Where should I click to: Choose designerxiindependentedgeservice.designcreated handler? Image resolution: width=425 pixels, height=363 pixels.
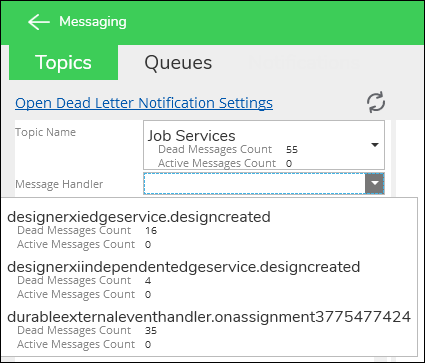[x=209, y=280]
